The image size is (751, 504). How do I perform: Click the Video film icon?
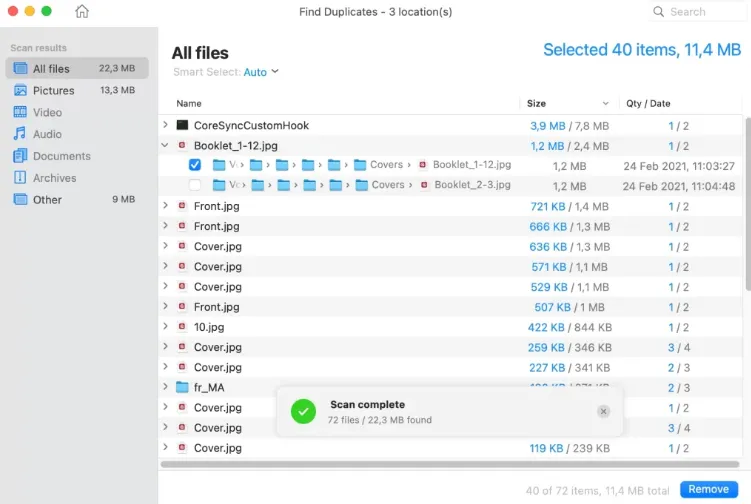tap(20, 112)
